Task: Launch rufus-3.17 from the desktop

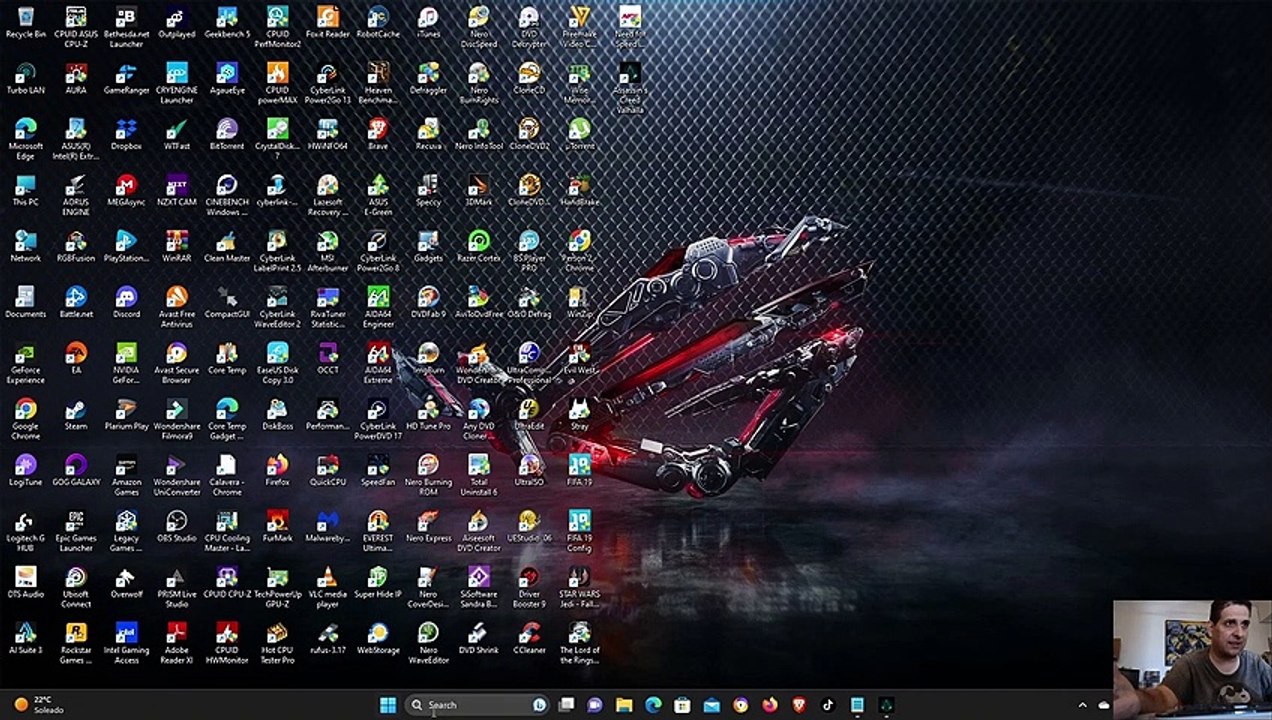Action: point(328,639)
